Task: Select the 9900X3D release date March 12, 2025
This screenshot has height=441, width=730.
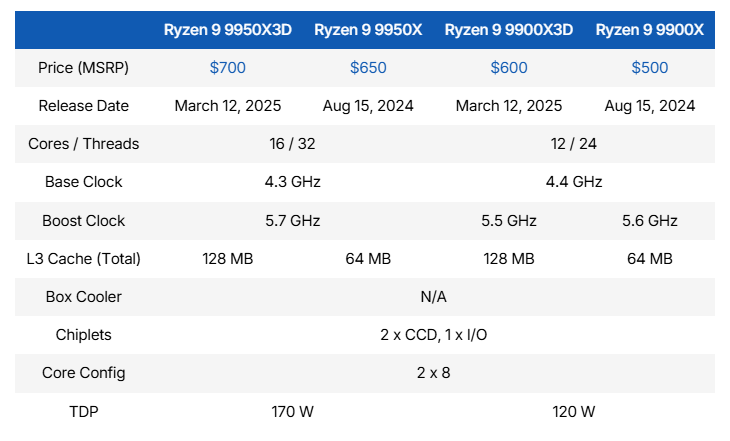Action: pyautogui.click(x=509, y=106)
